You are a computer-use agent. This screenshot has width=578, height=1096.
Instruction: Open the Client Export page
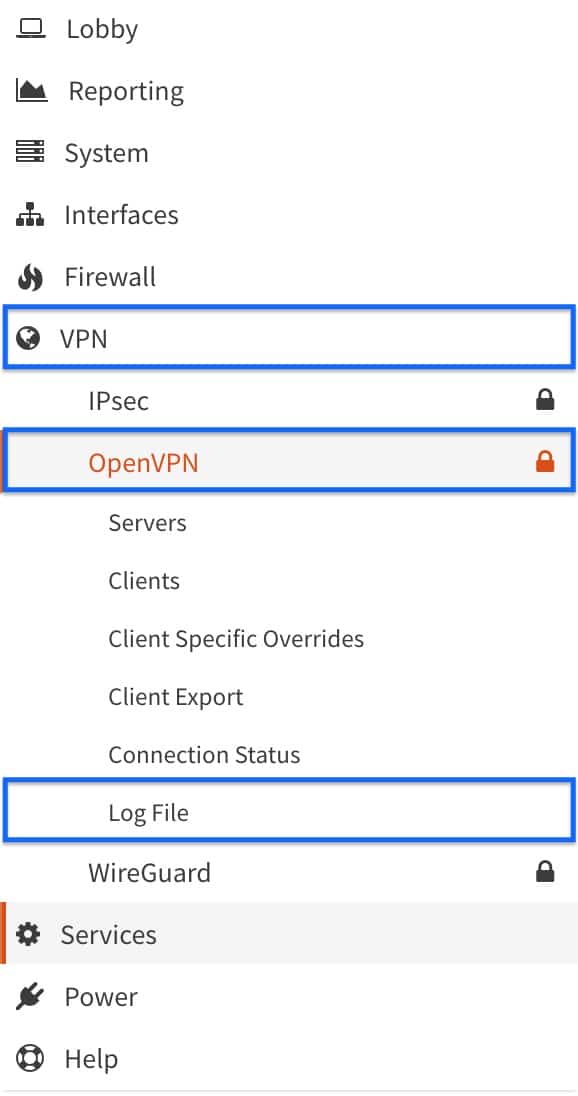point(175,696)
